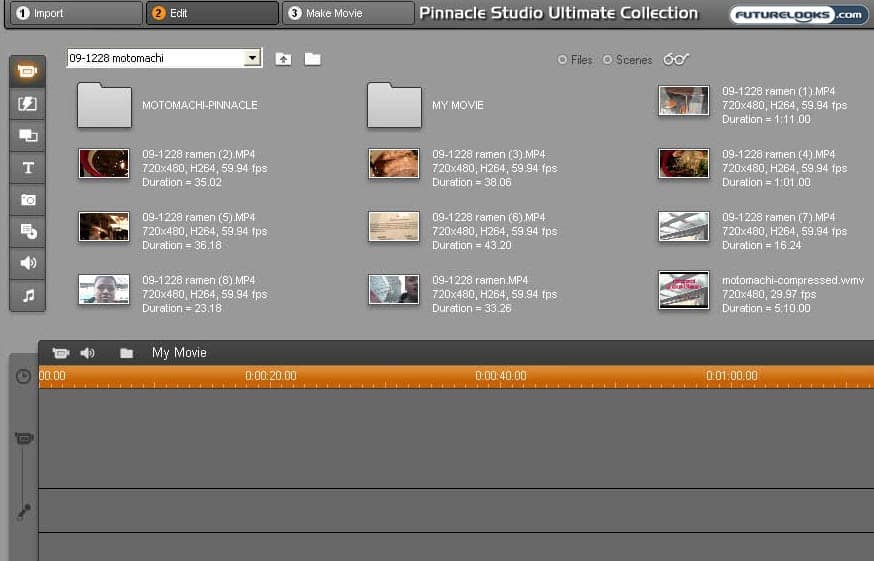Screen dimensions: 874x561
Task: Open the Photos album camera icon
Action: click(x=28, y=200)
